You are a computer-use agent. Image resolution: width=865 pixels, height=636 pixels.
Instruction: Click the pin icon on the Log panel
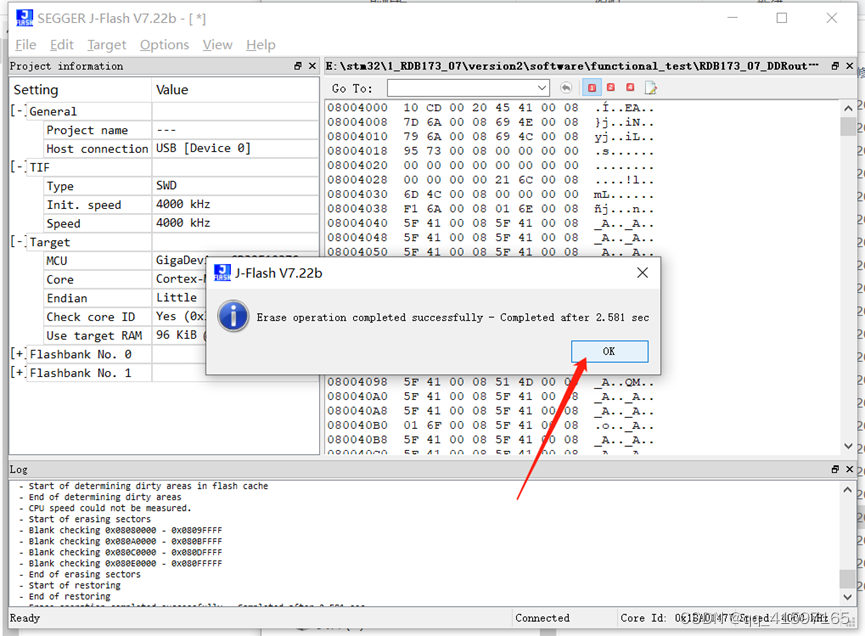tap(835, 469)
